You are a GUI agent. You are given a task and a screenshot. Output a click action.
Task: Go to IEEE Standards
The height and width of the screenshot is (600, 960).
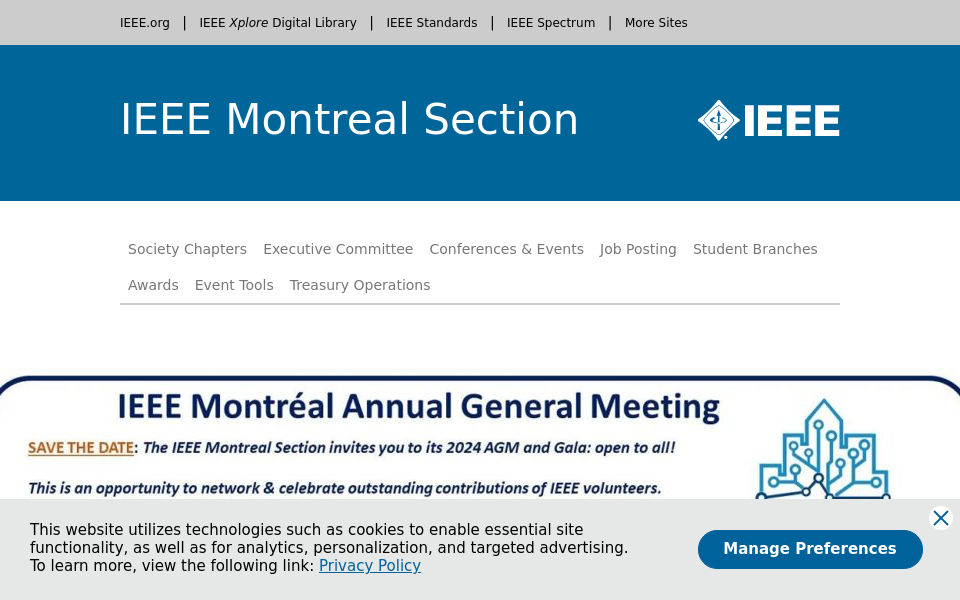431,23
